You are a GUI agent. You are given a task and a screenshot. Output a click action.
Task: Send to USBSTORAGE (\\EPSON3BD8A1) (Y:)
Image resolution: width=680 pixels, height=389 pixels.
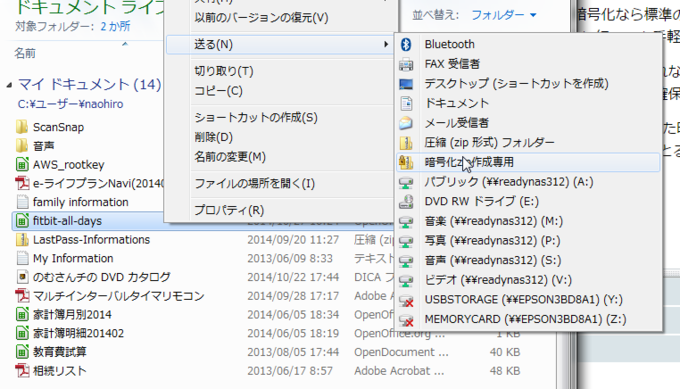528,300
